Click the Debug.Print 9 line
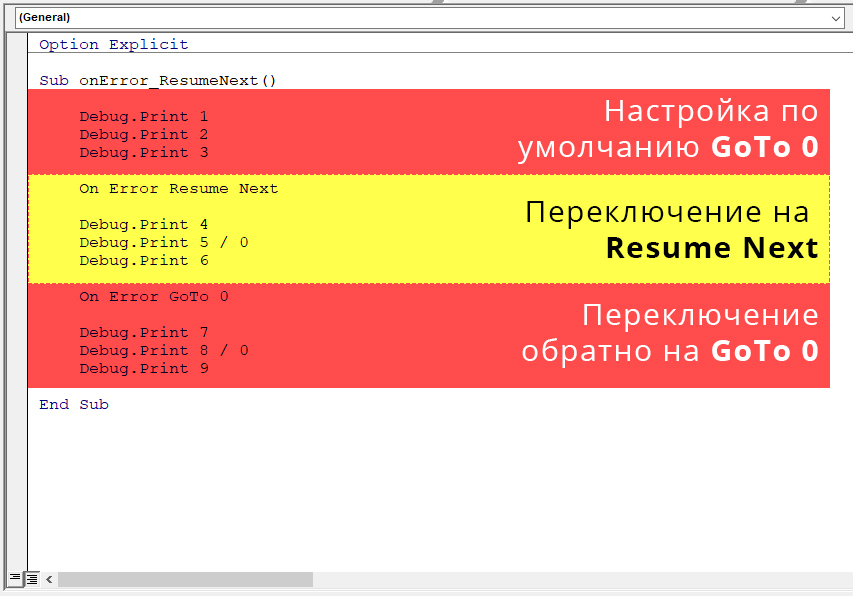 pyautogui.click(x=144, y=368)
